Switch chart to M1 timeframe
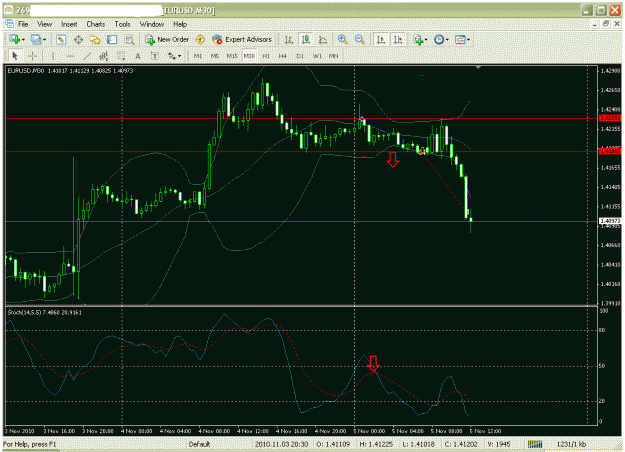 (x=198, y=56)
